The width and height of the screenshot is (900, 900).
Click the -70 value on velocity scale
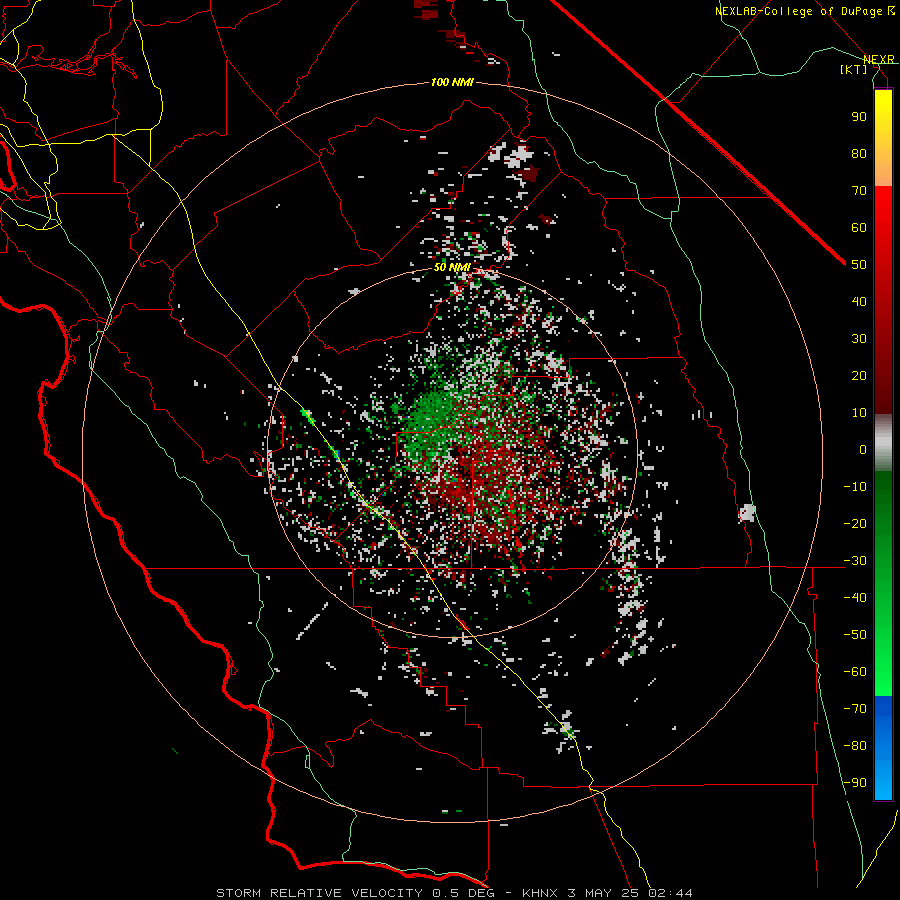855,708
